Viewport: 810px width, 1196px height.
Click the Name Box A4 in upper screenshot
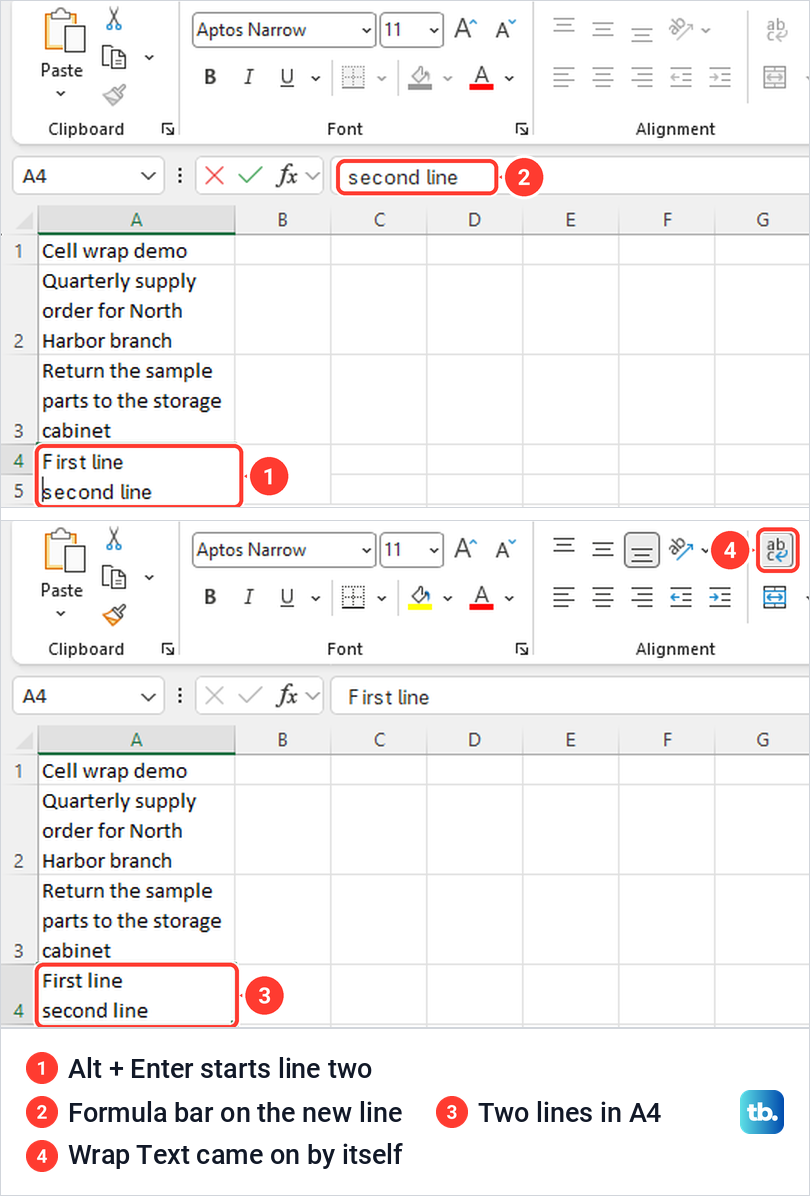coord(88,176)
